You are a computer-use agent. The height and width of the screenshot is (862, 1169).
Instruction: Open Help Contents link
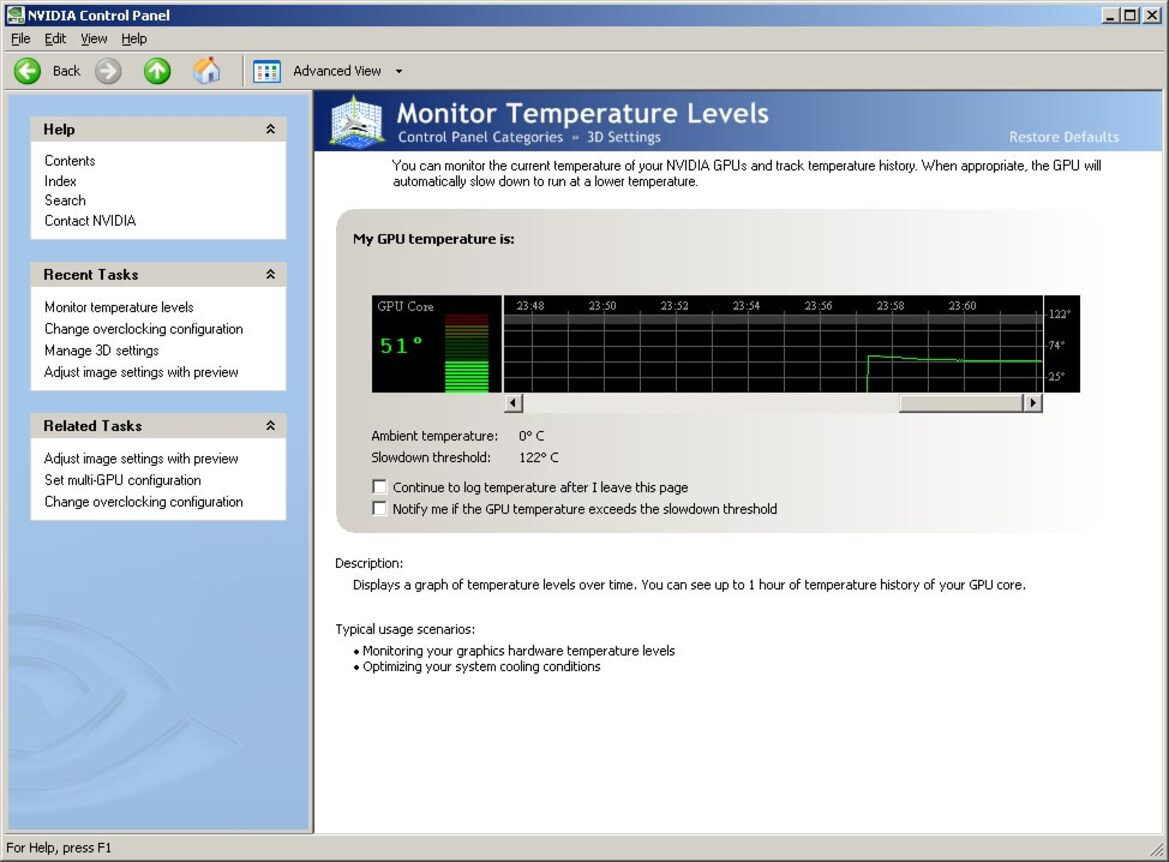tap(69, 160)
